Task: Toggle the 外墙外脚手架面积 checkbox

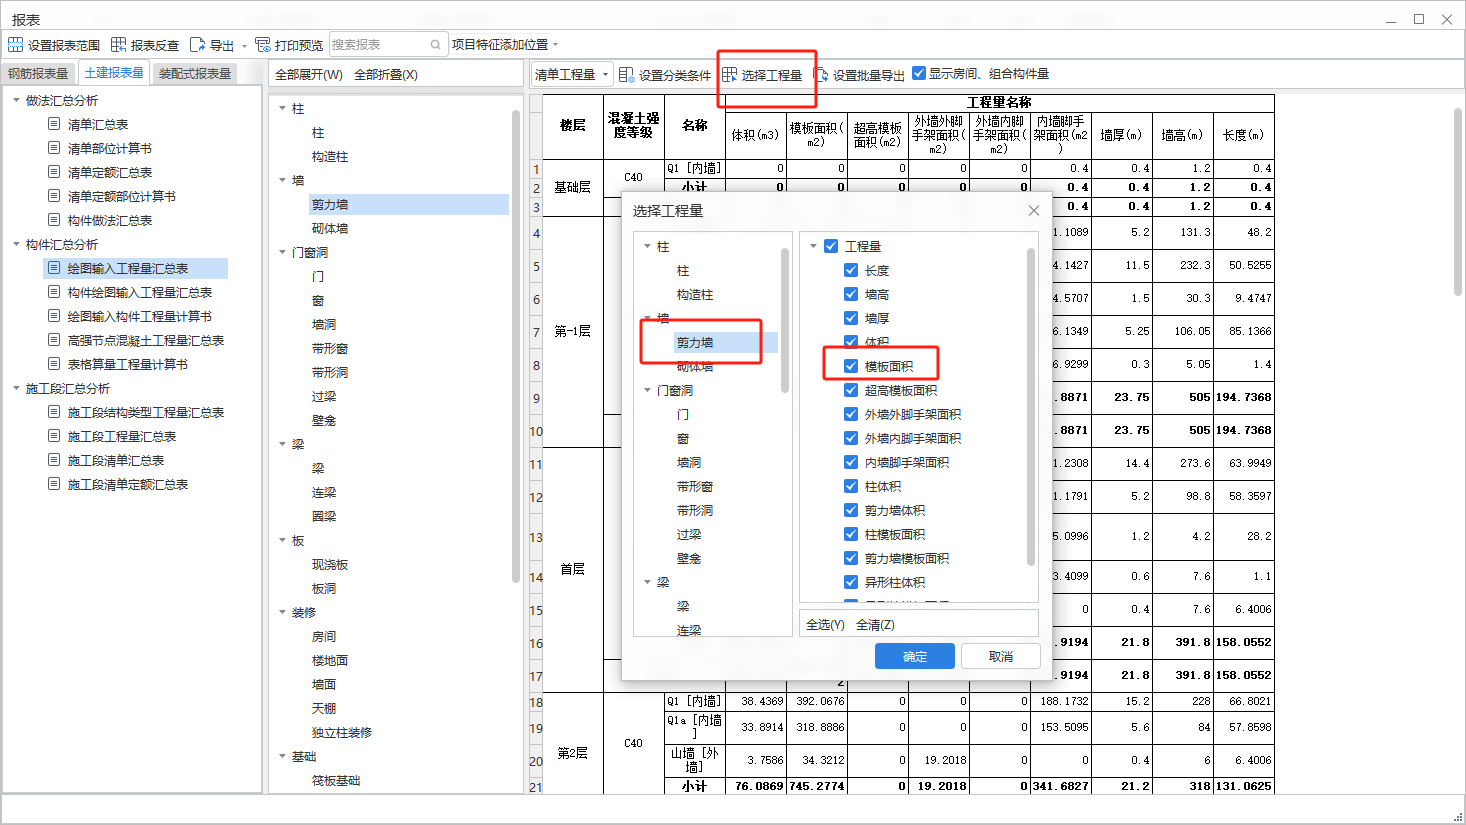Action: click(x=851, y=414)
